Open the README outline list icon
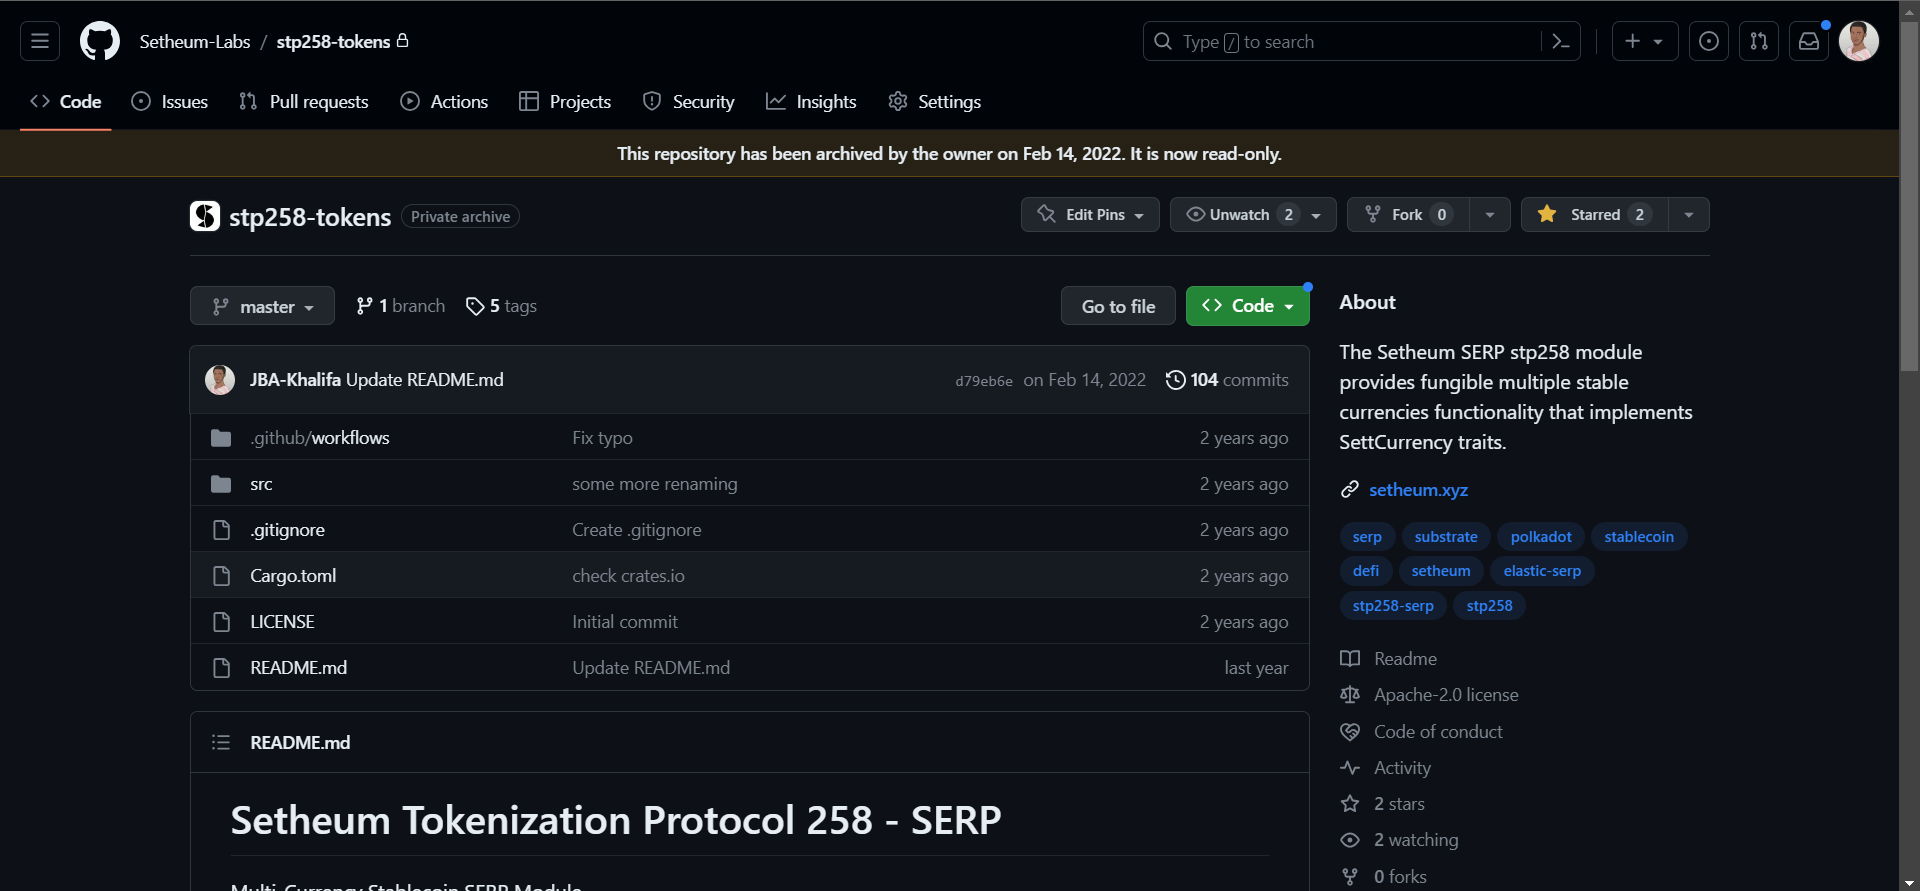 (x=221, y=742)
